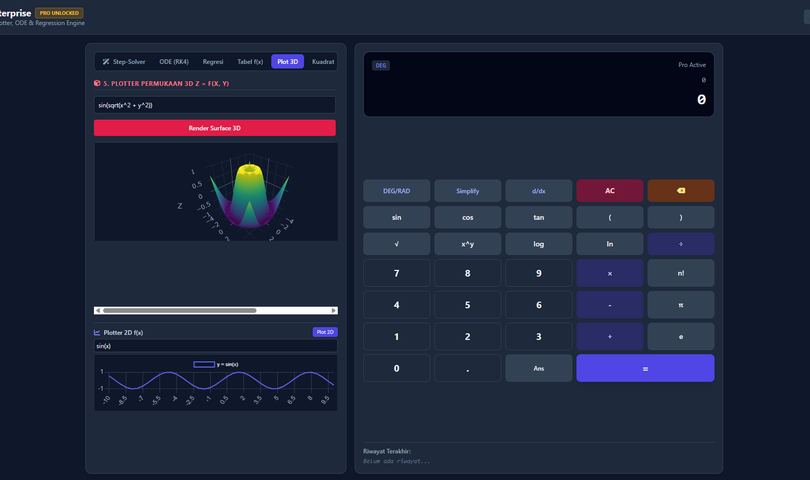Open the ODE (RK4) tab
Viewport: 810px width, 480px height.
(174, 61)
